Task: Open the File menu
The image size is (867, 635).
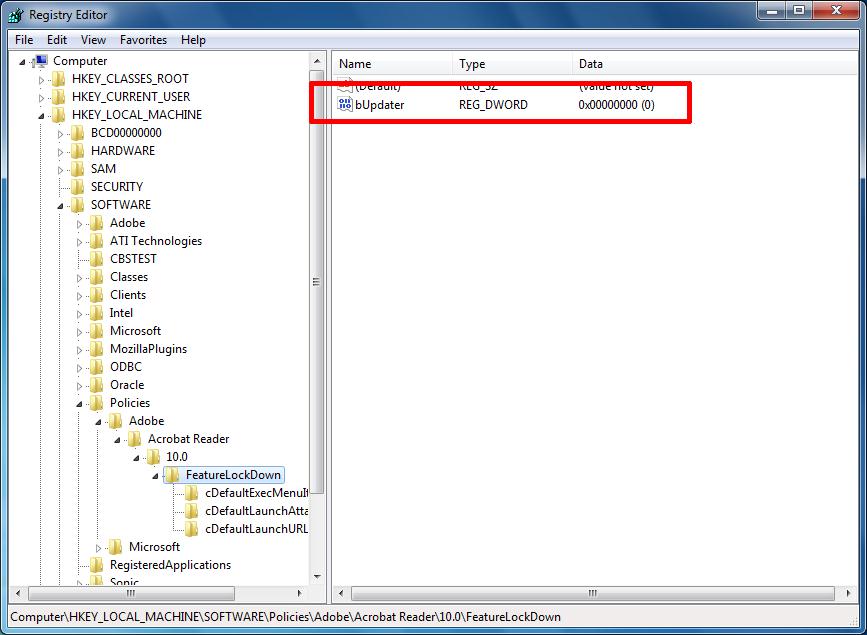Action: click(24, 40)
